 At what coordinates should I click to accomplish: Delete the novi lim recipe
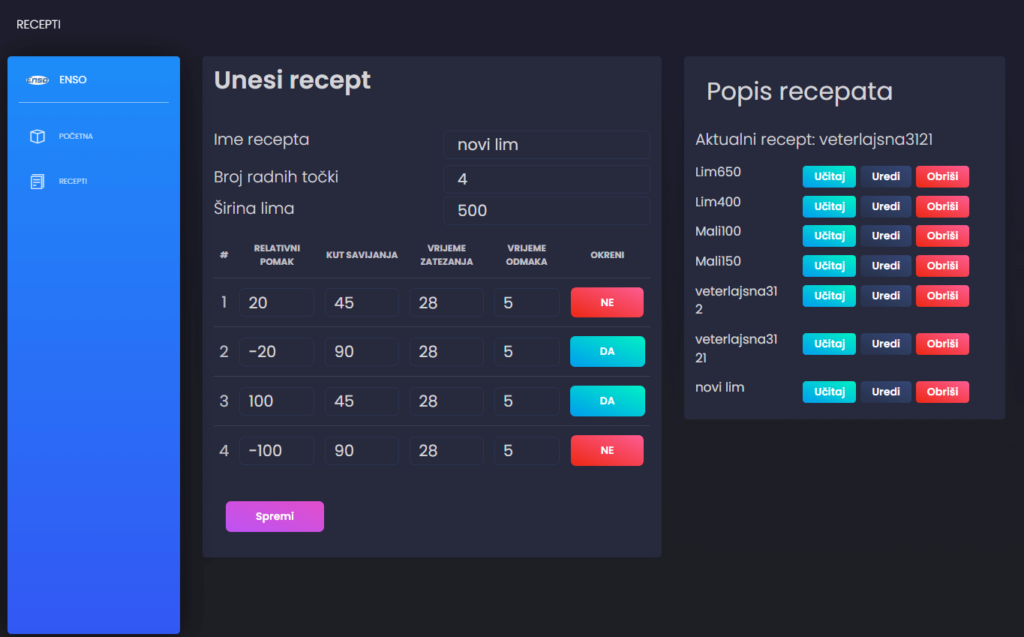pos(942,391)
